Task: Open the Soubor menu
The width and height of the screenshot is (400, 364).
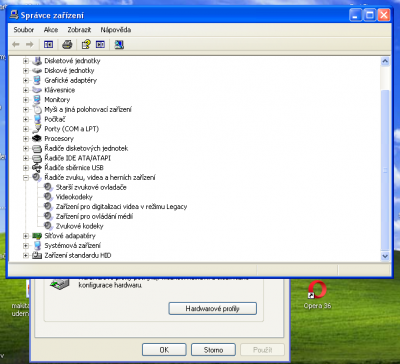Action: (x=24, y=30)
